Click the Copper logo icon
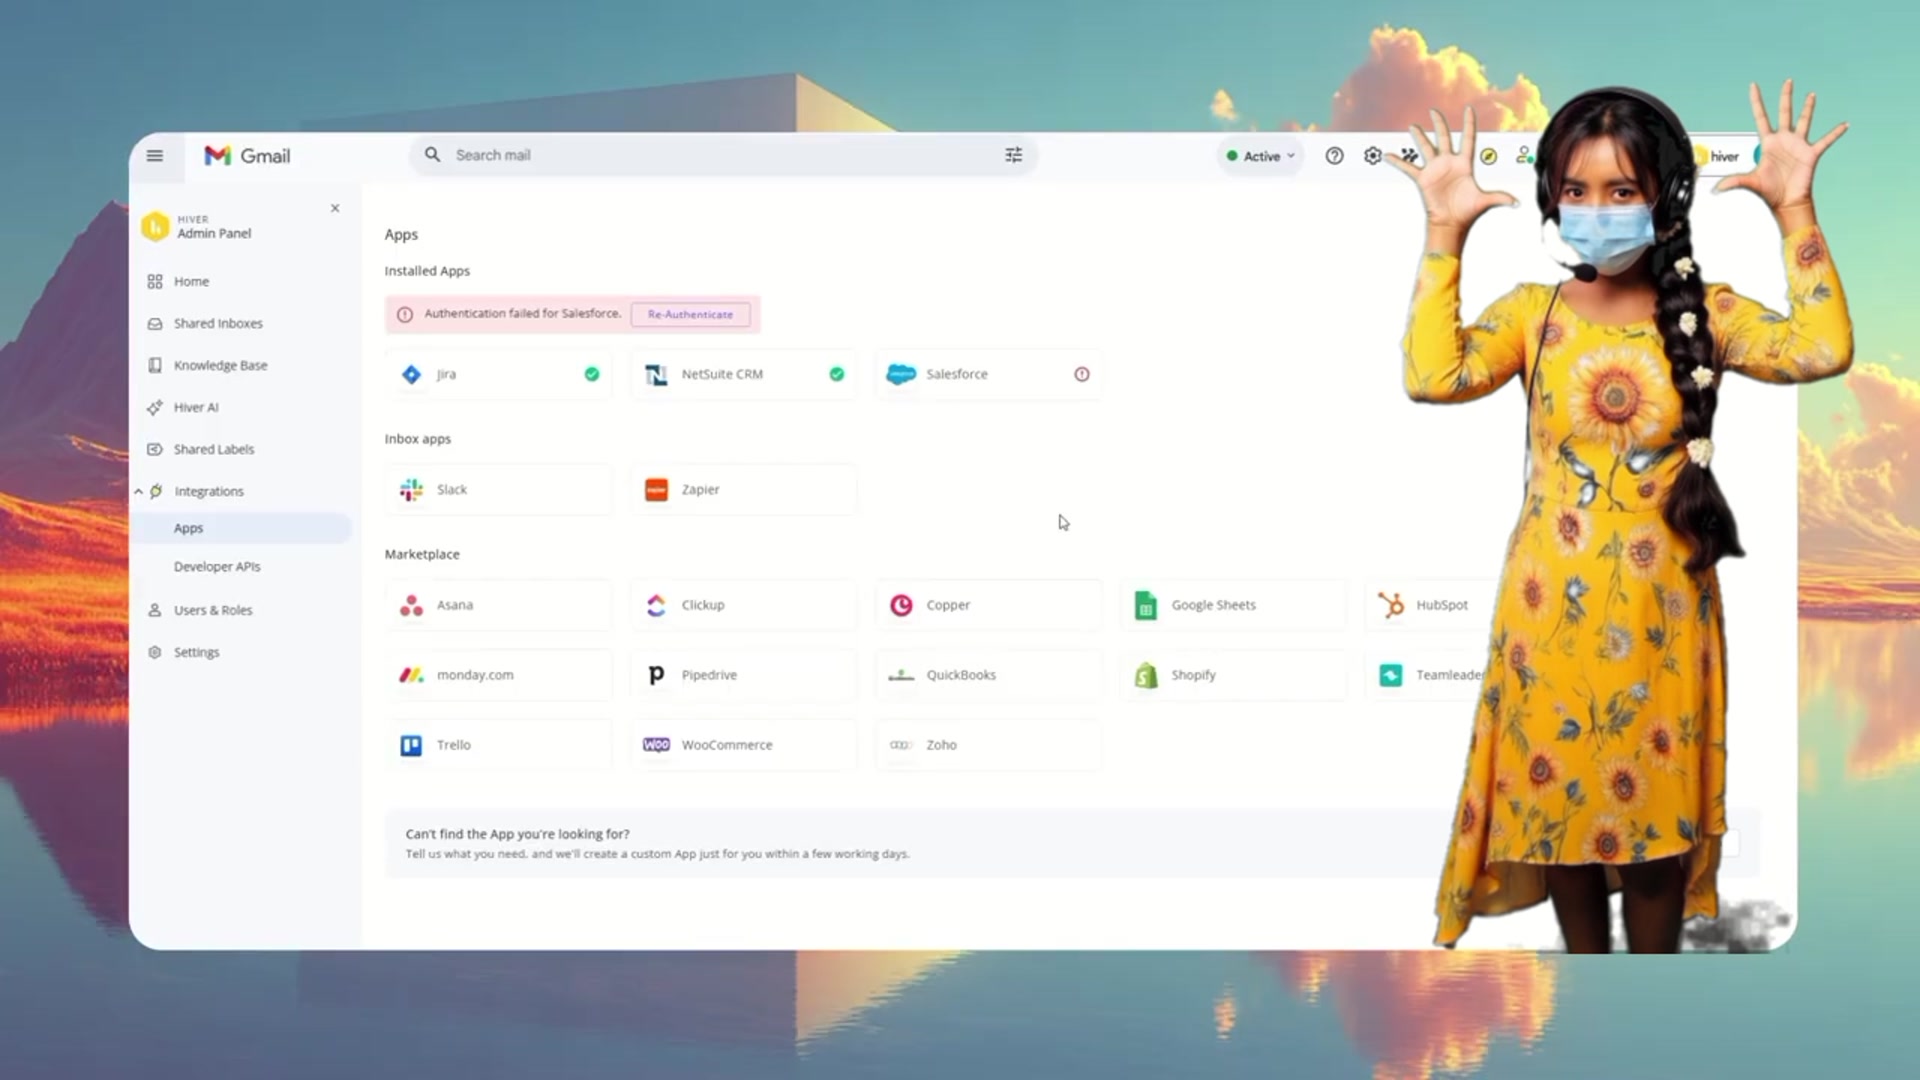Image resolution: width=1920 pixels, height=1080 pixels. click(901, 605)
